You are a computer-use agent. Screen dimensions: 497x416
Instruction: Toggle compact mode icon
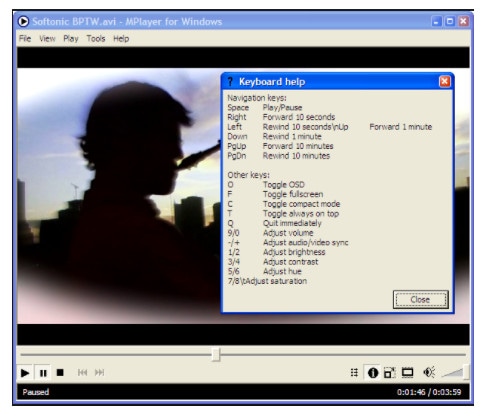tap(389, 372)
